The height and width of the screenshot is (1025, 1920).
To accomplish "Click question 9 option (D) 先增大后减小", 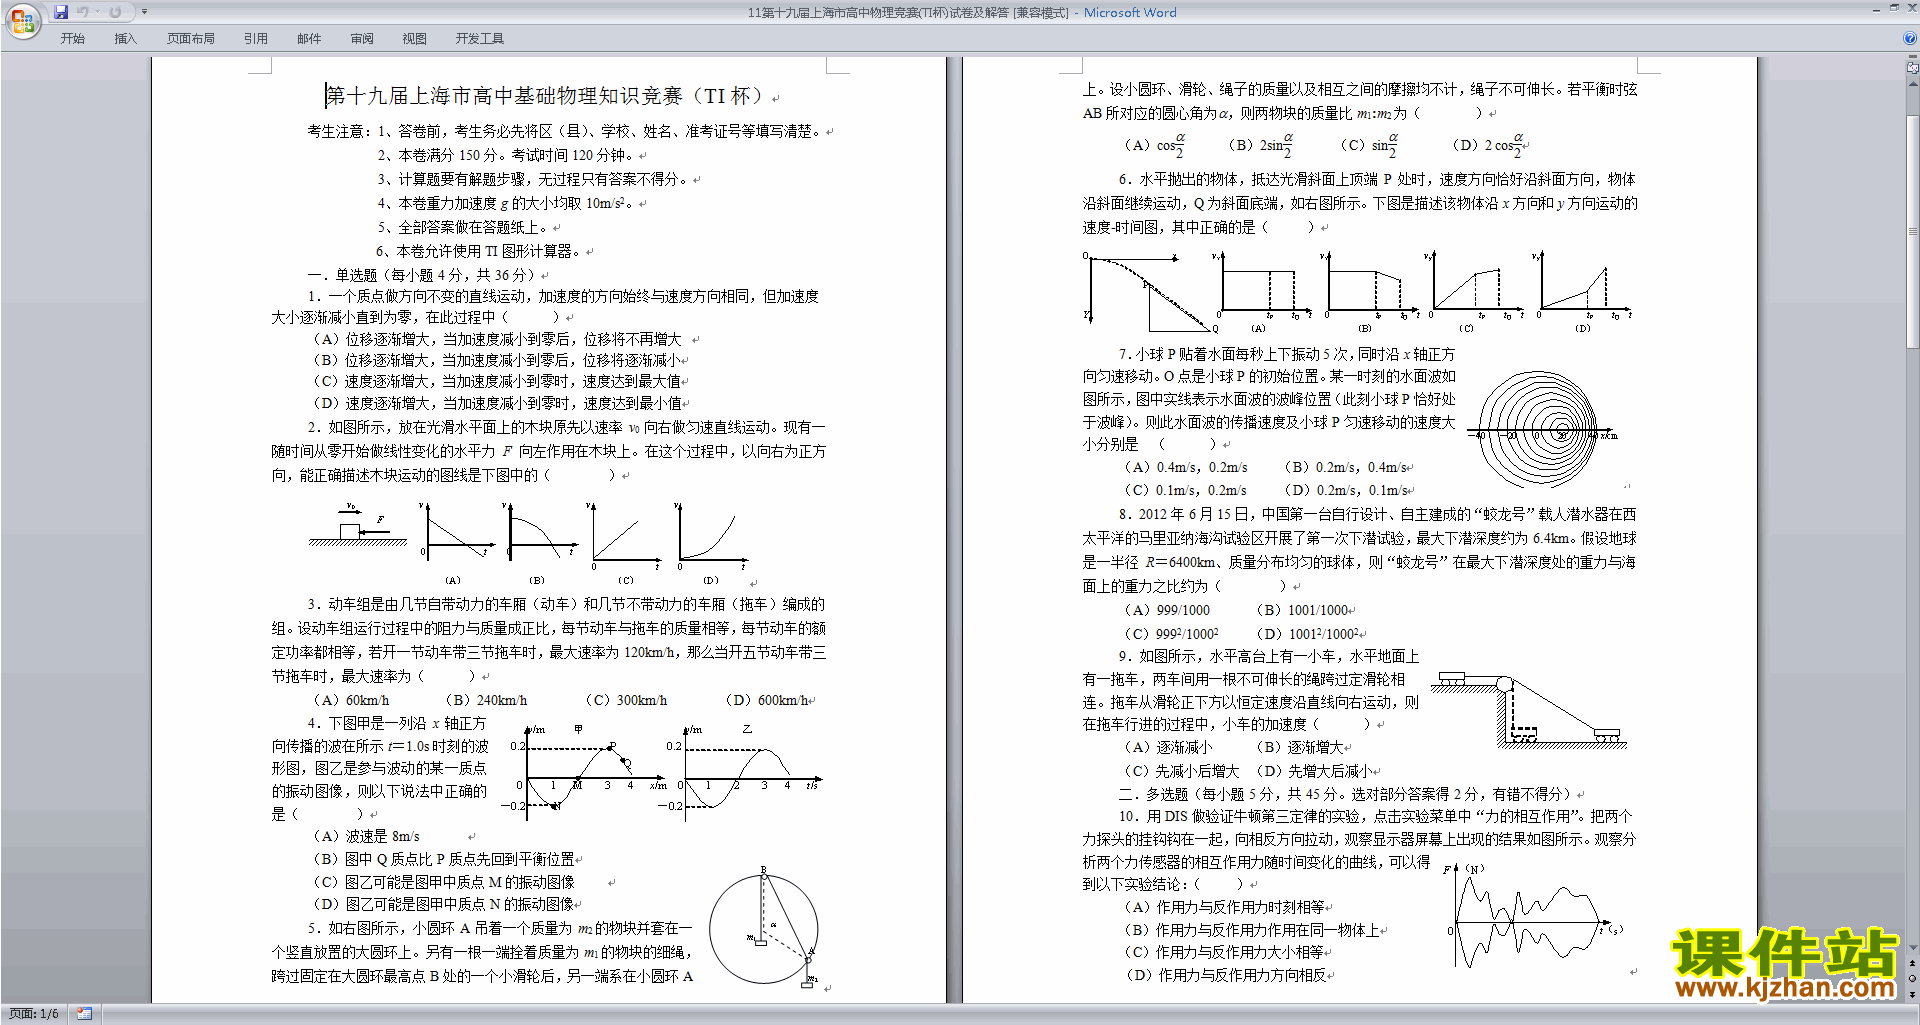I will [x=1314, y=771].
